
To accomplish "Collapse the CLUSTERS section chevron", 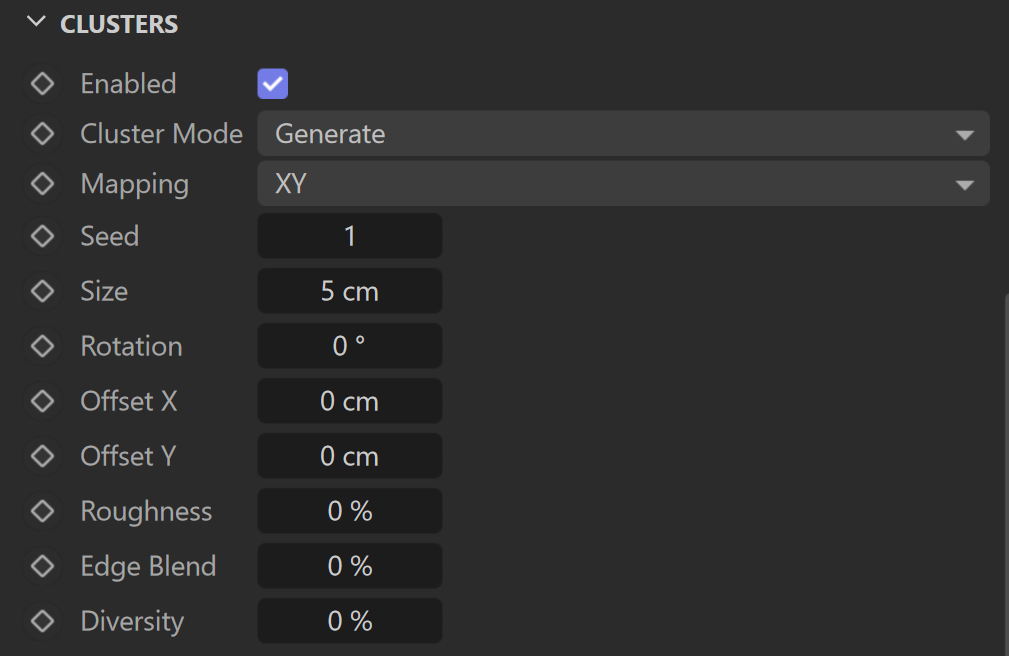I will point(36,23).
